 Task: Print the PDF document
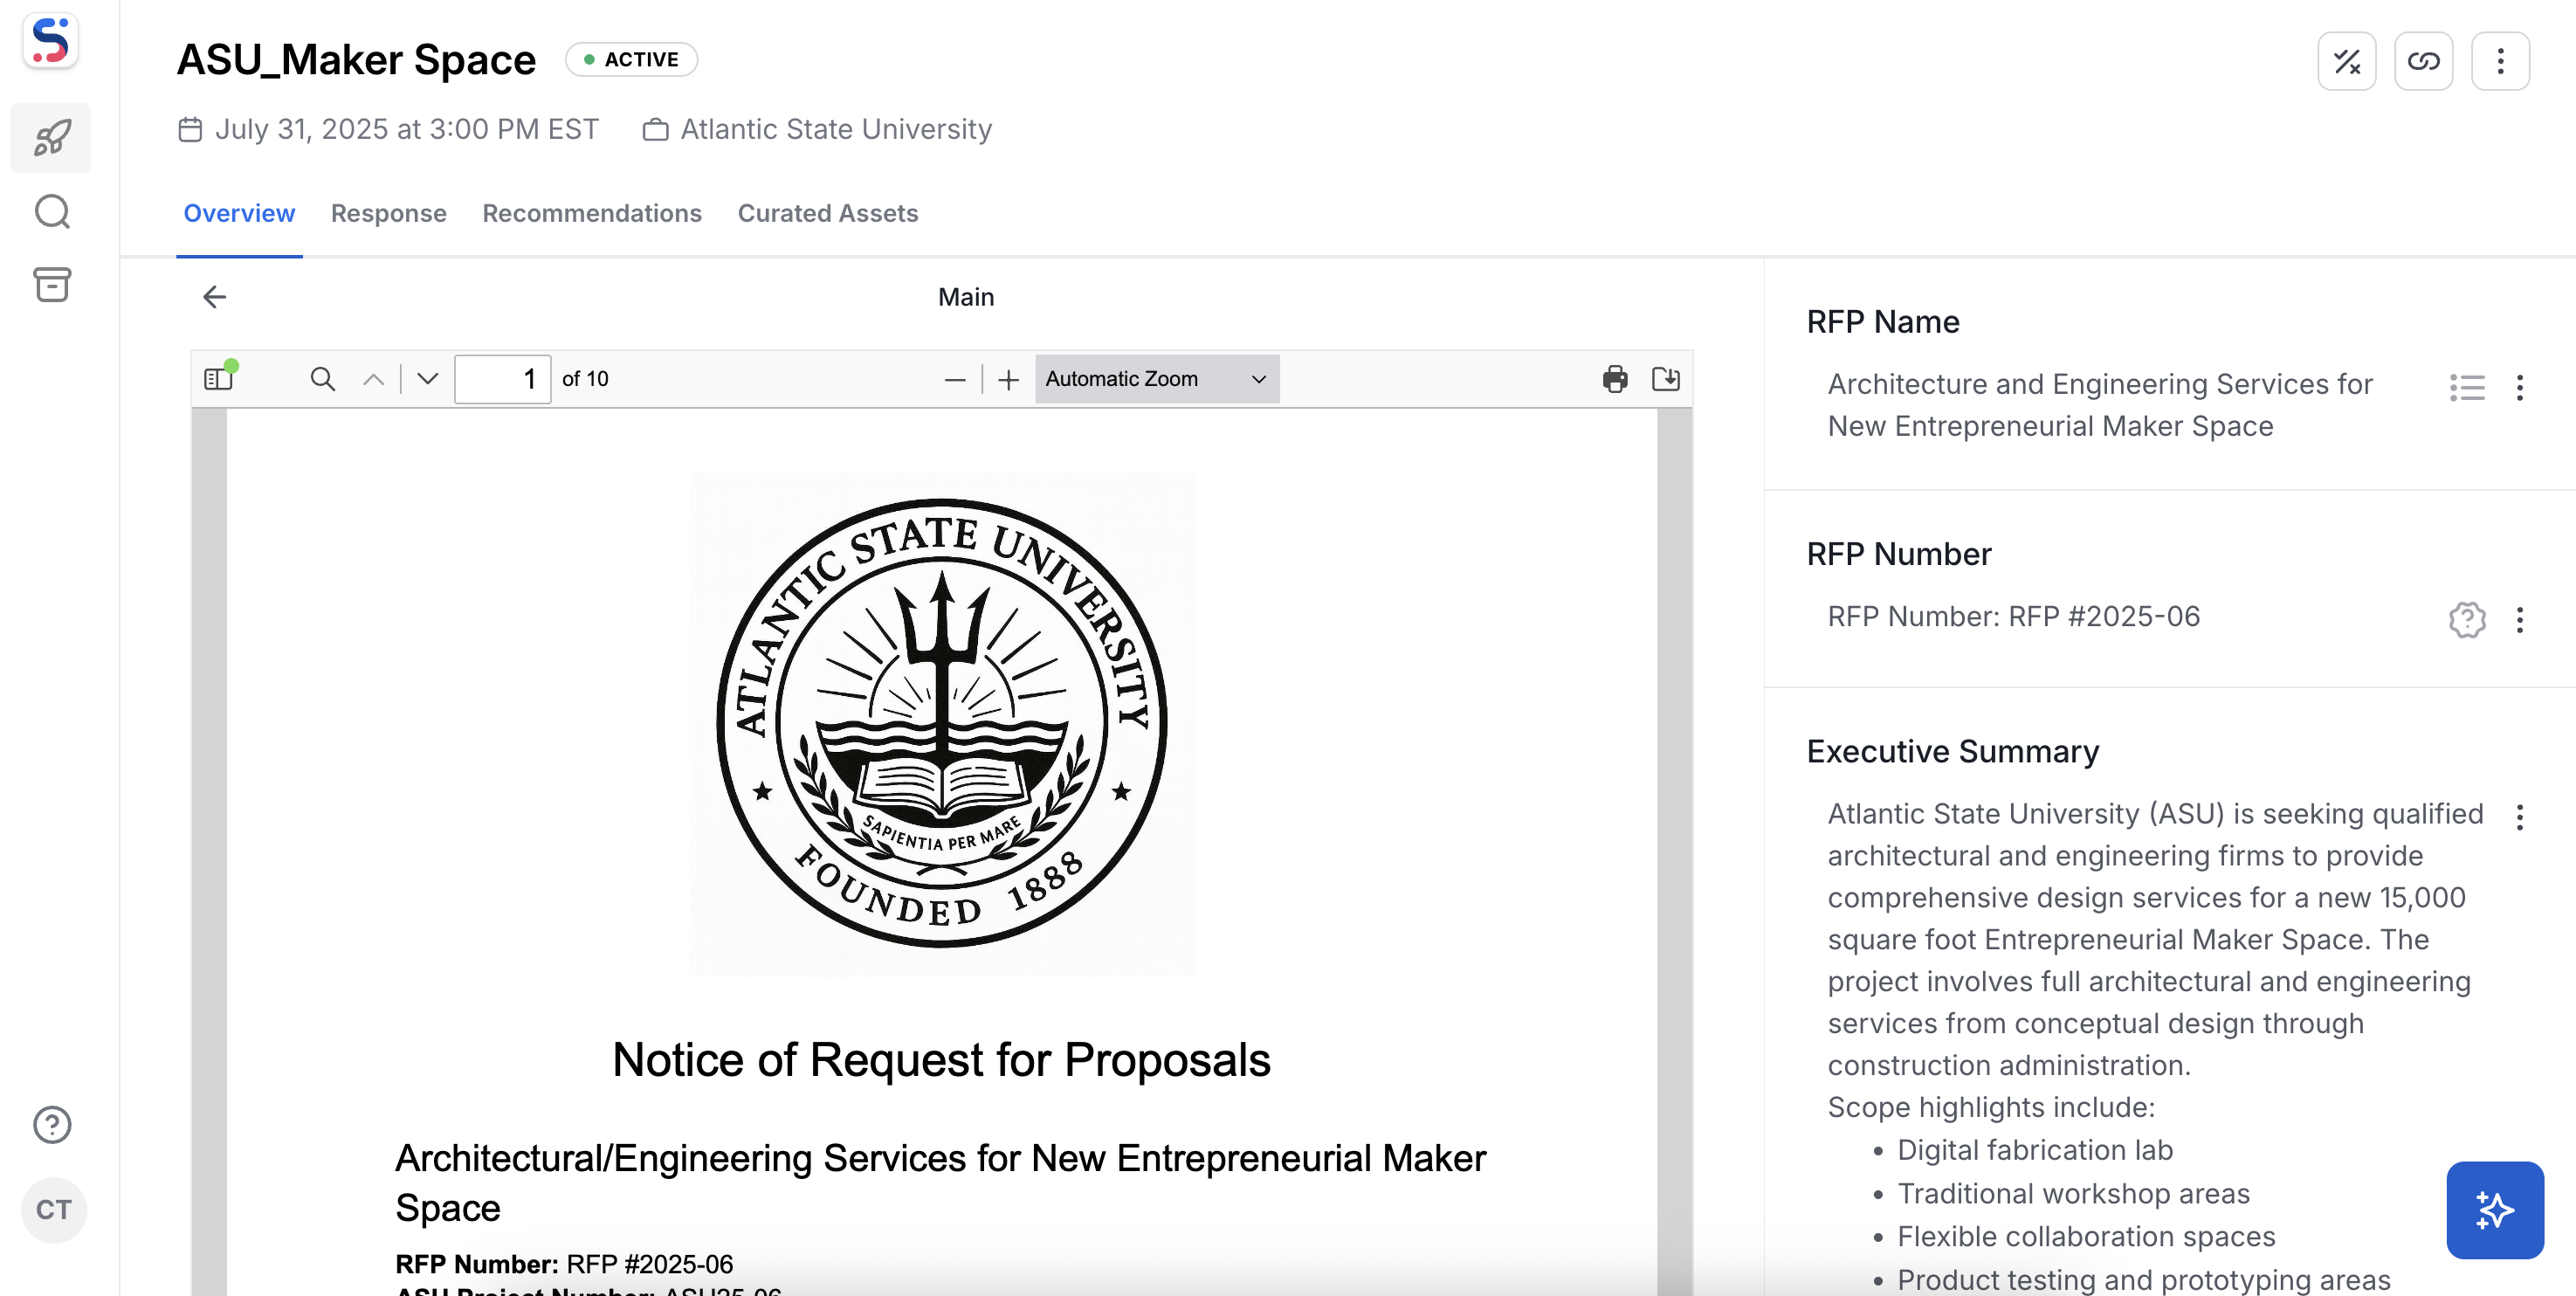coord(1614,379)
